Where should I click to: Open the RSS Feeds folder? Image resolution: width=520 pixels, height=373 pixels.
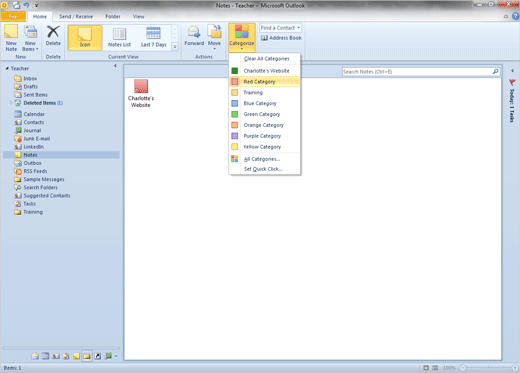point(31,171)
